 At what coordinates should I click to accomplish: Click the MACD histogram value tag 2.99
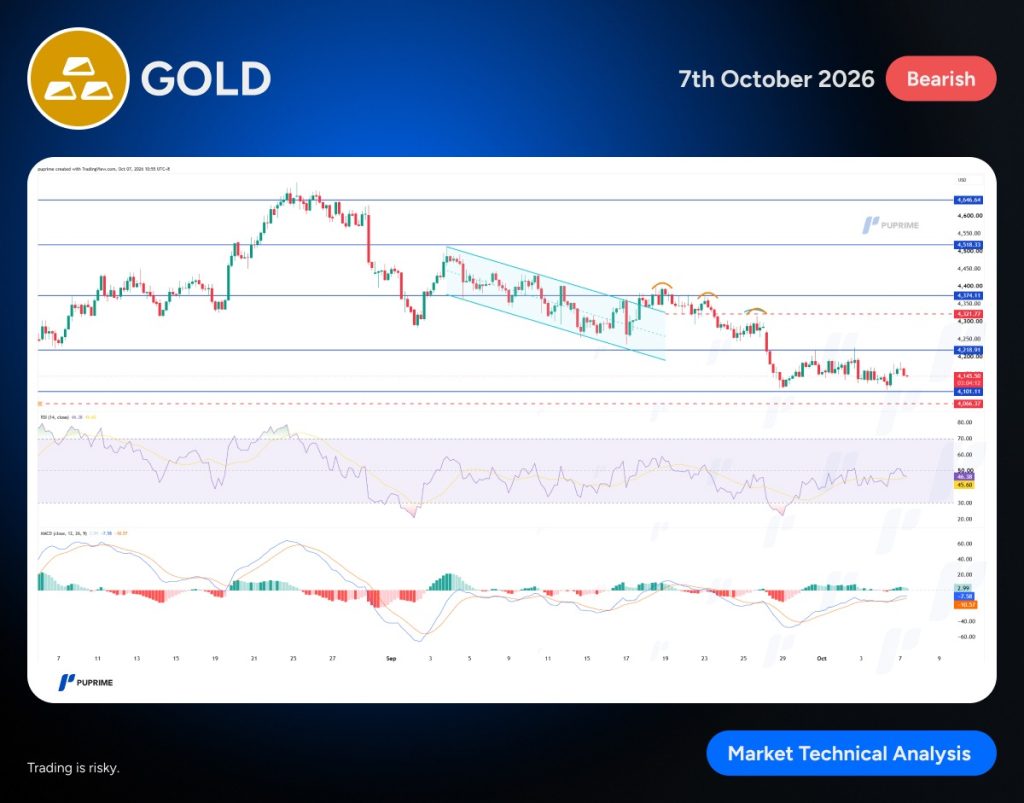pos(963,588)
